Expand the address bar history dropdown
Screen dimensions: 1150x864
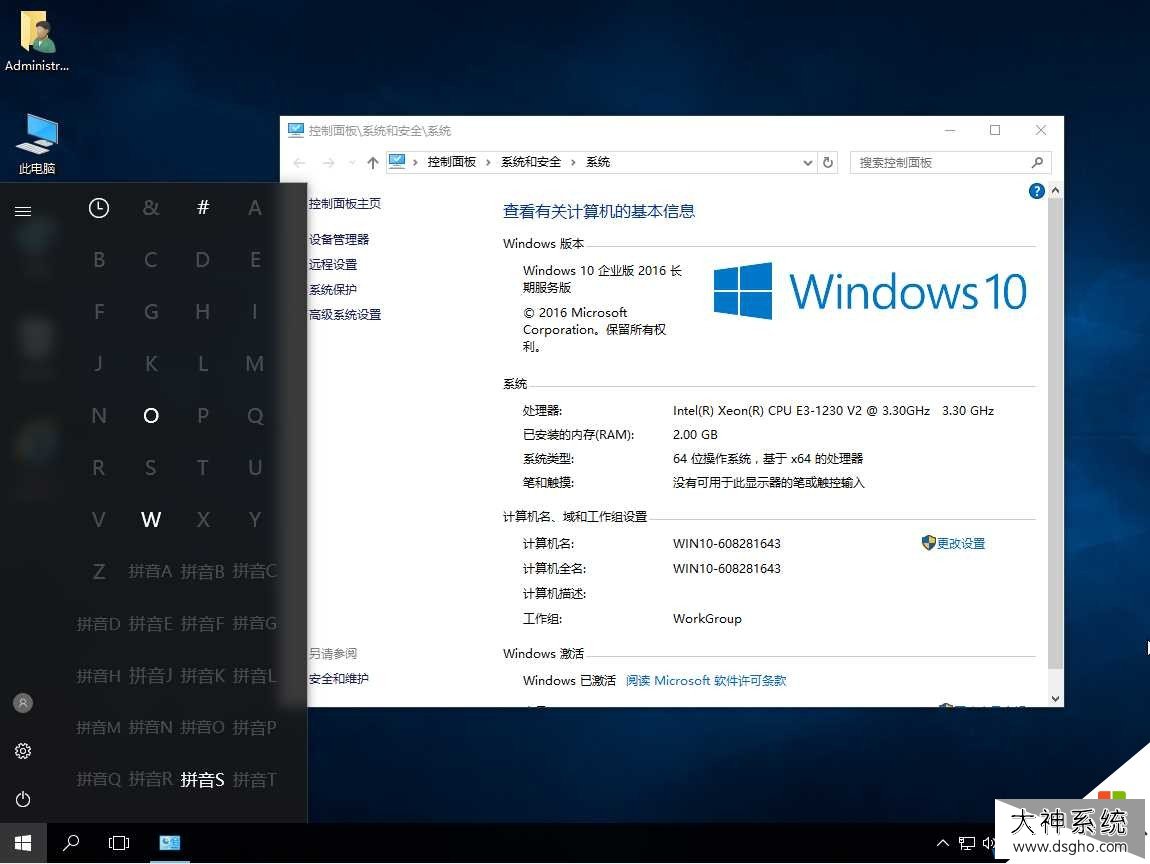click(807, 163)
